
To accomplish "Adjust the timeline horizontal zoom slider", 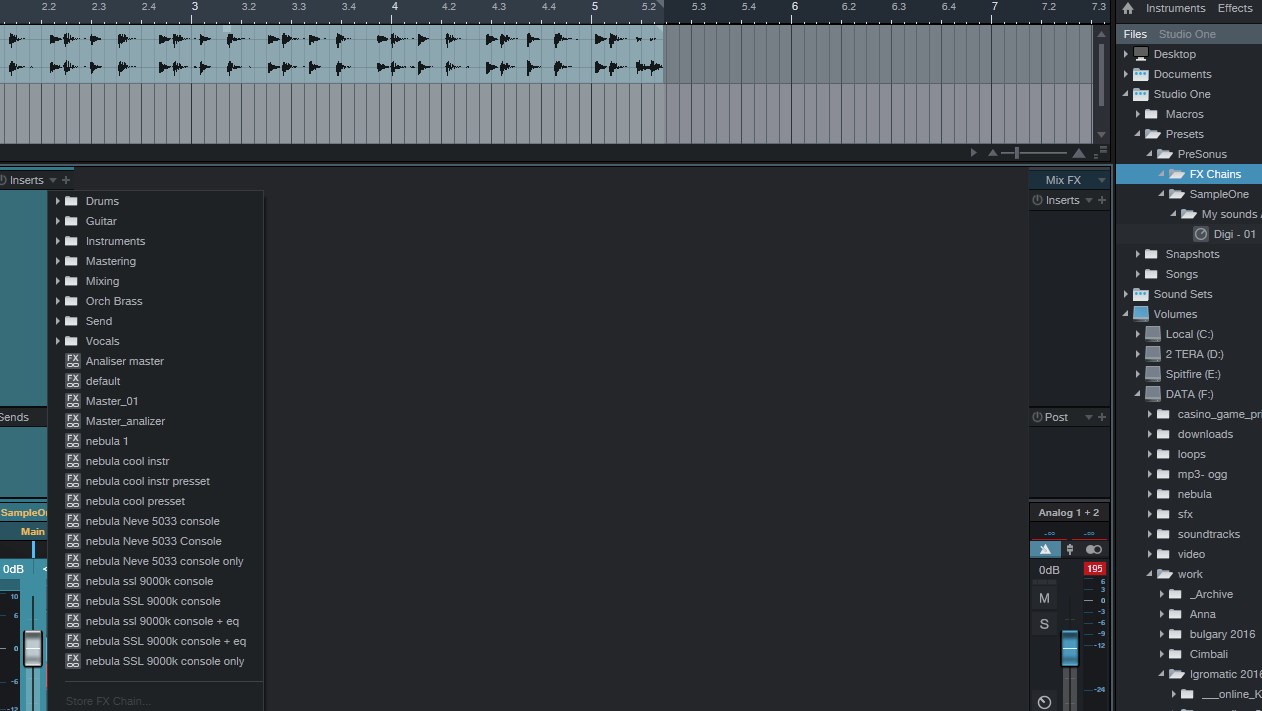I will (x=1018, y=153).
